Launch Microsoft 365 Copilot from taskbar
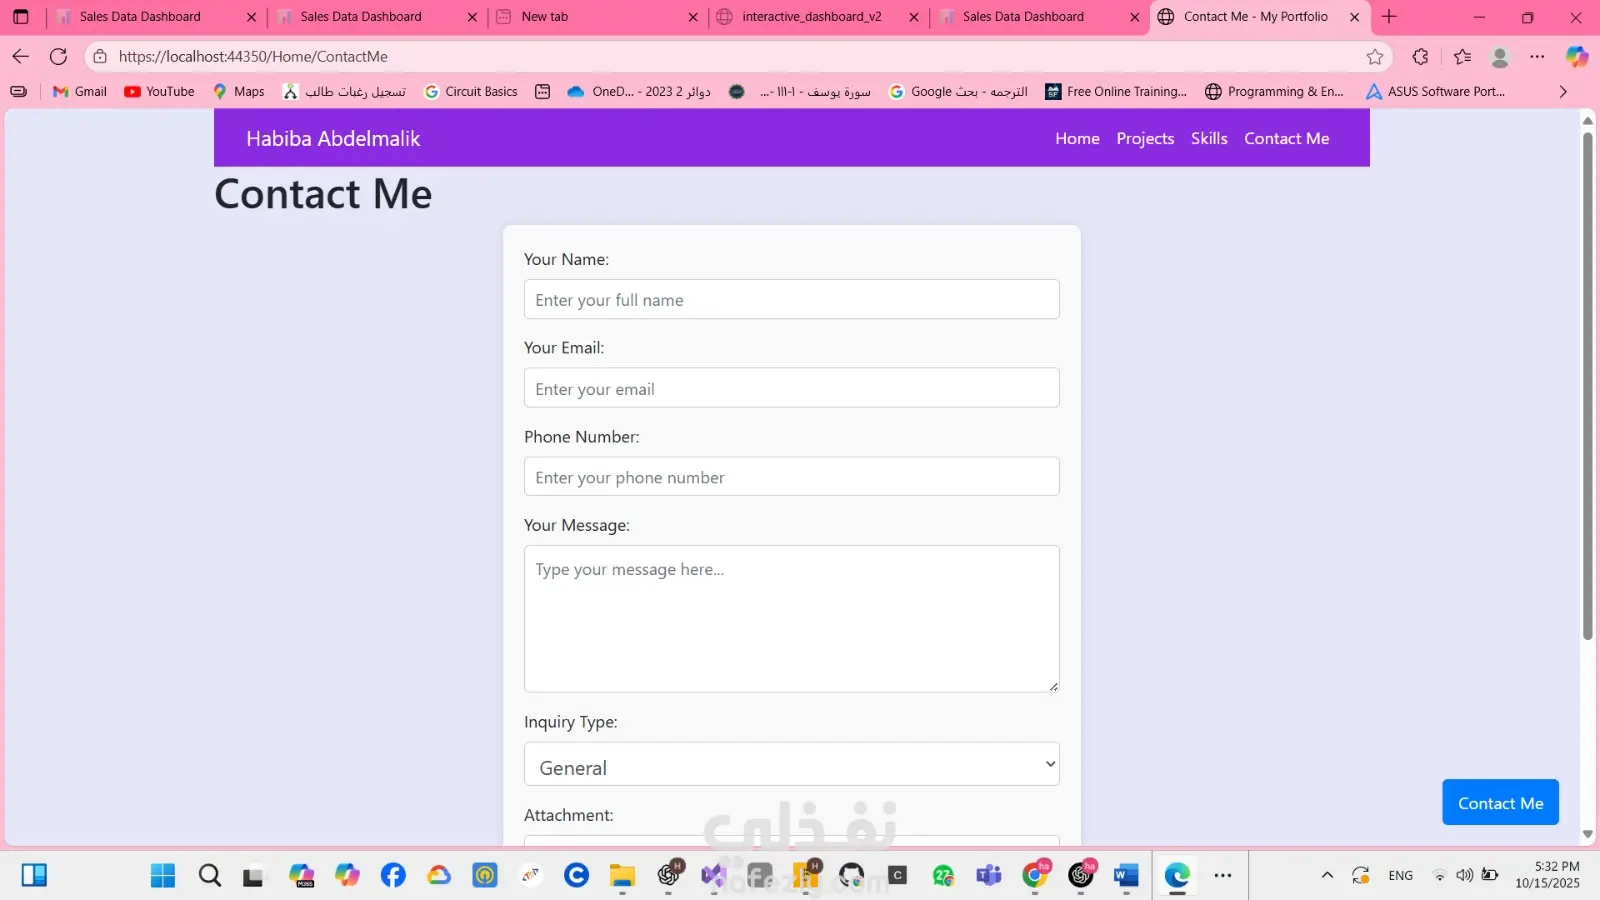This screenshot has height=900, width=1600. [x=301, y=876]
